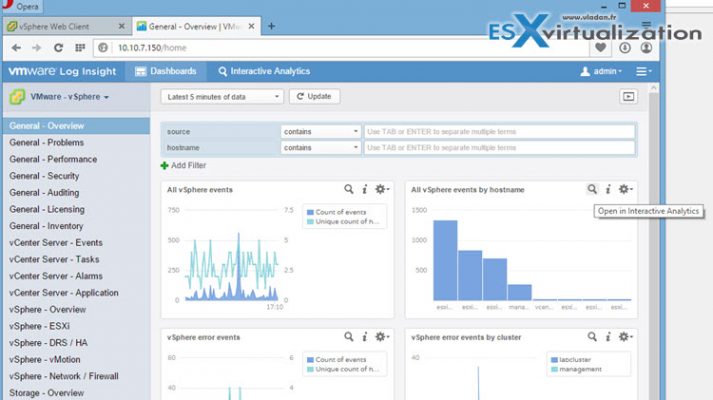Open vSphere - vMotion dashboard
This screenshot has height=400, width=713.
[x=45, y=360]
